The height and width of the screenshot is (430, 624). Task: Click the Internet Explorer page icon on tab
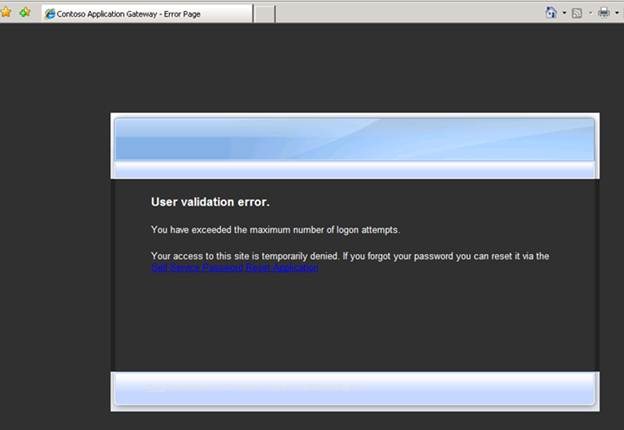(x=50, y=14)
